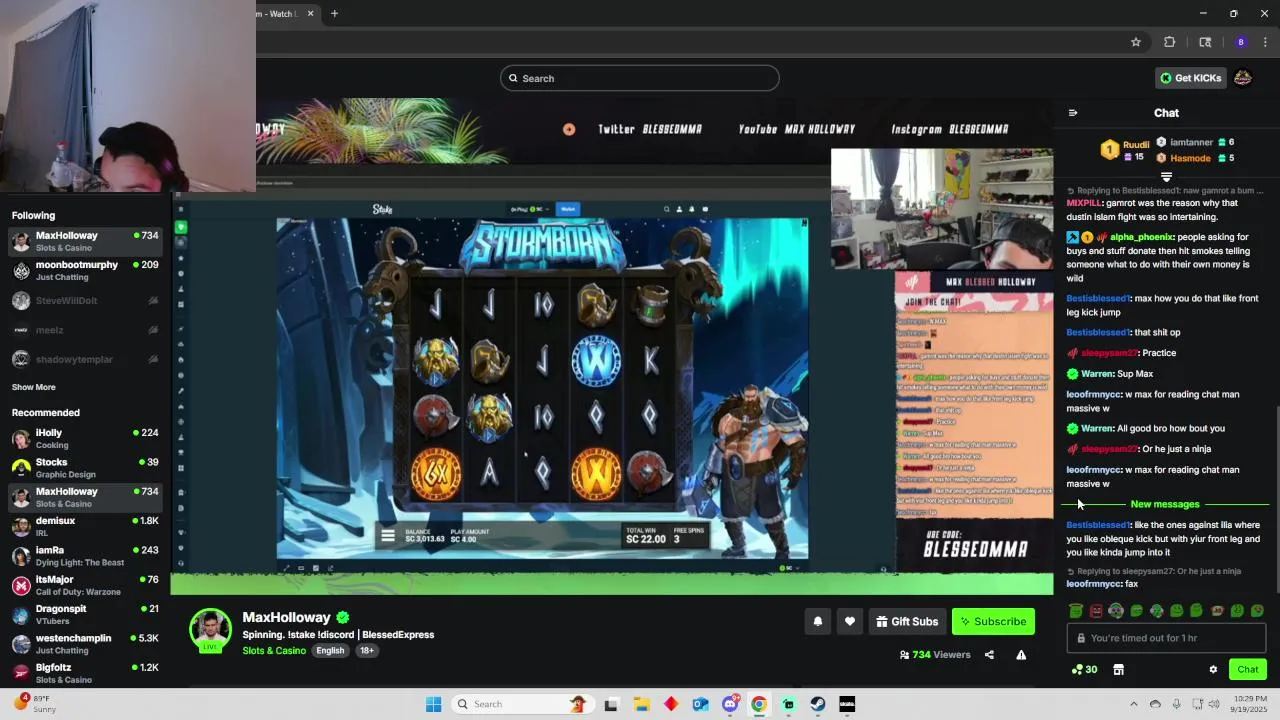Image resolution: width=1280 pixels, height=720 pixels.
Task: Click the 18+ tag
Action: click(367, 651)
